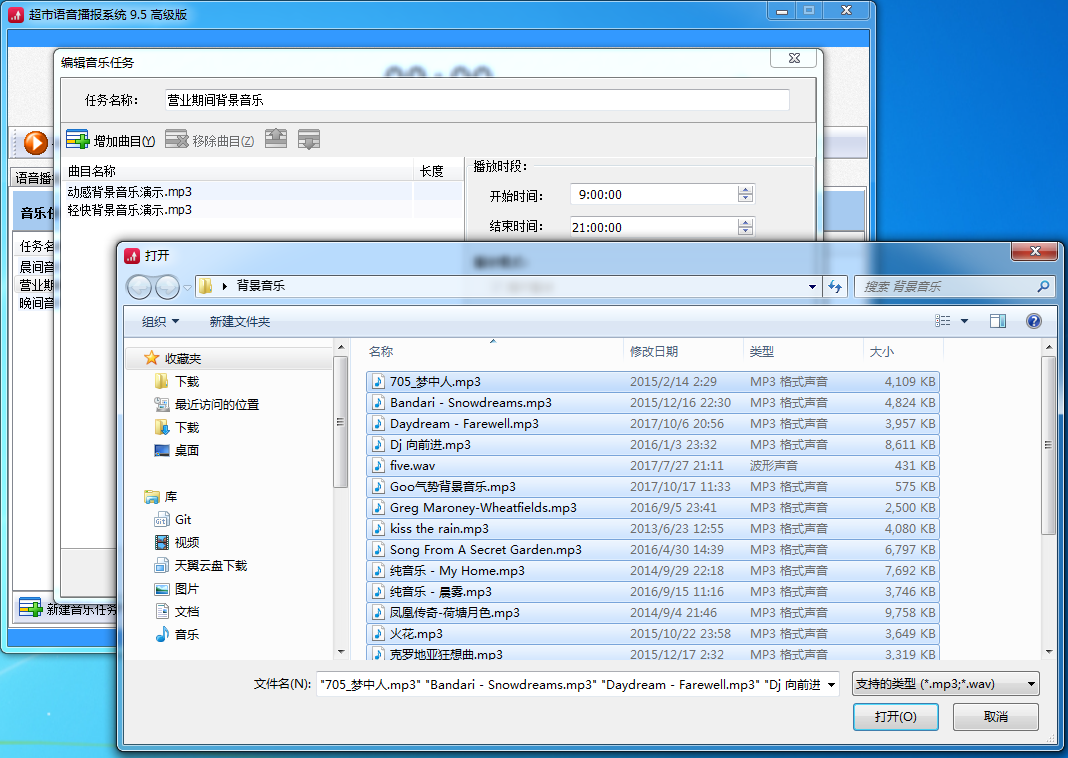Expand address bar history dropdown

click(812, 287)
